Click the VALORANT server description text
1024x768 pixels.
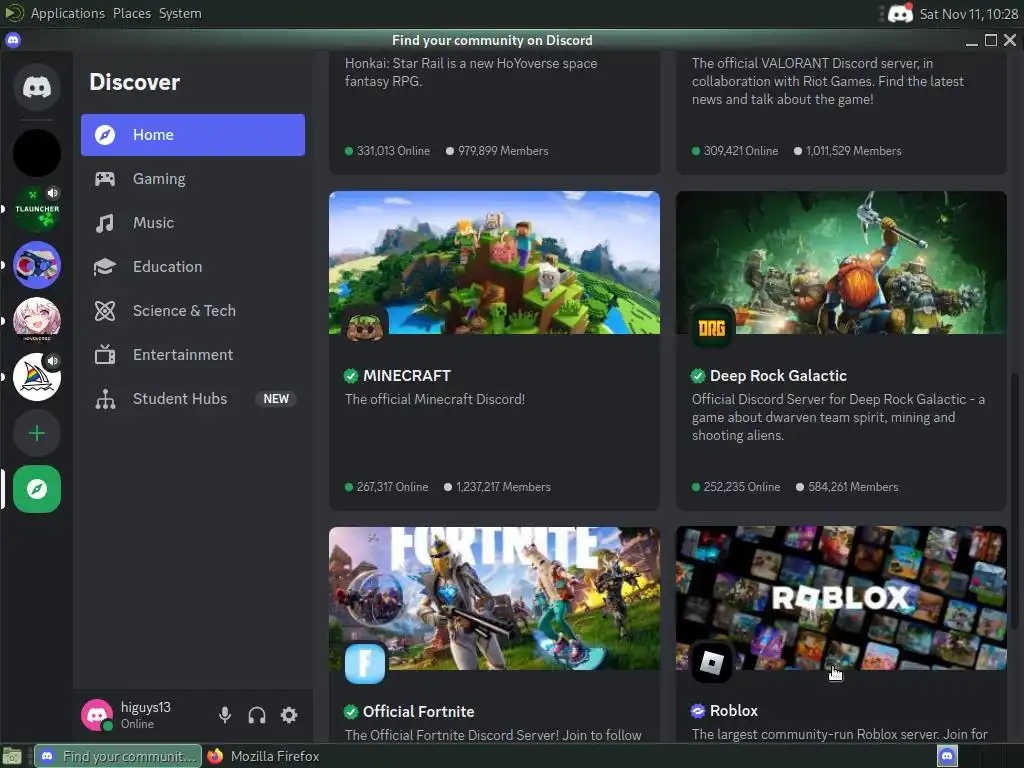point(827,82)
